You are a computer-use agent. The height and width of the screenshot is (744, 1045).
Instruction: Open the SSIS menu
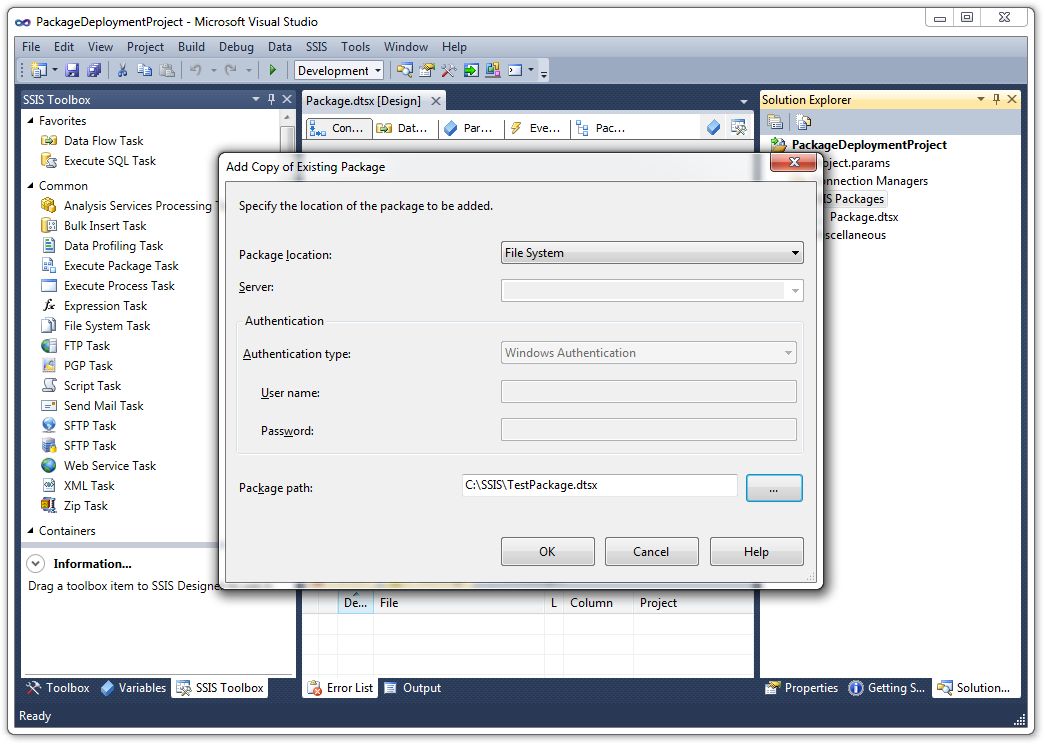[317, 47]
